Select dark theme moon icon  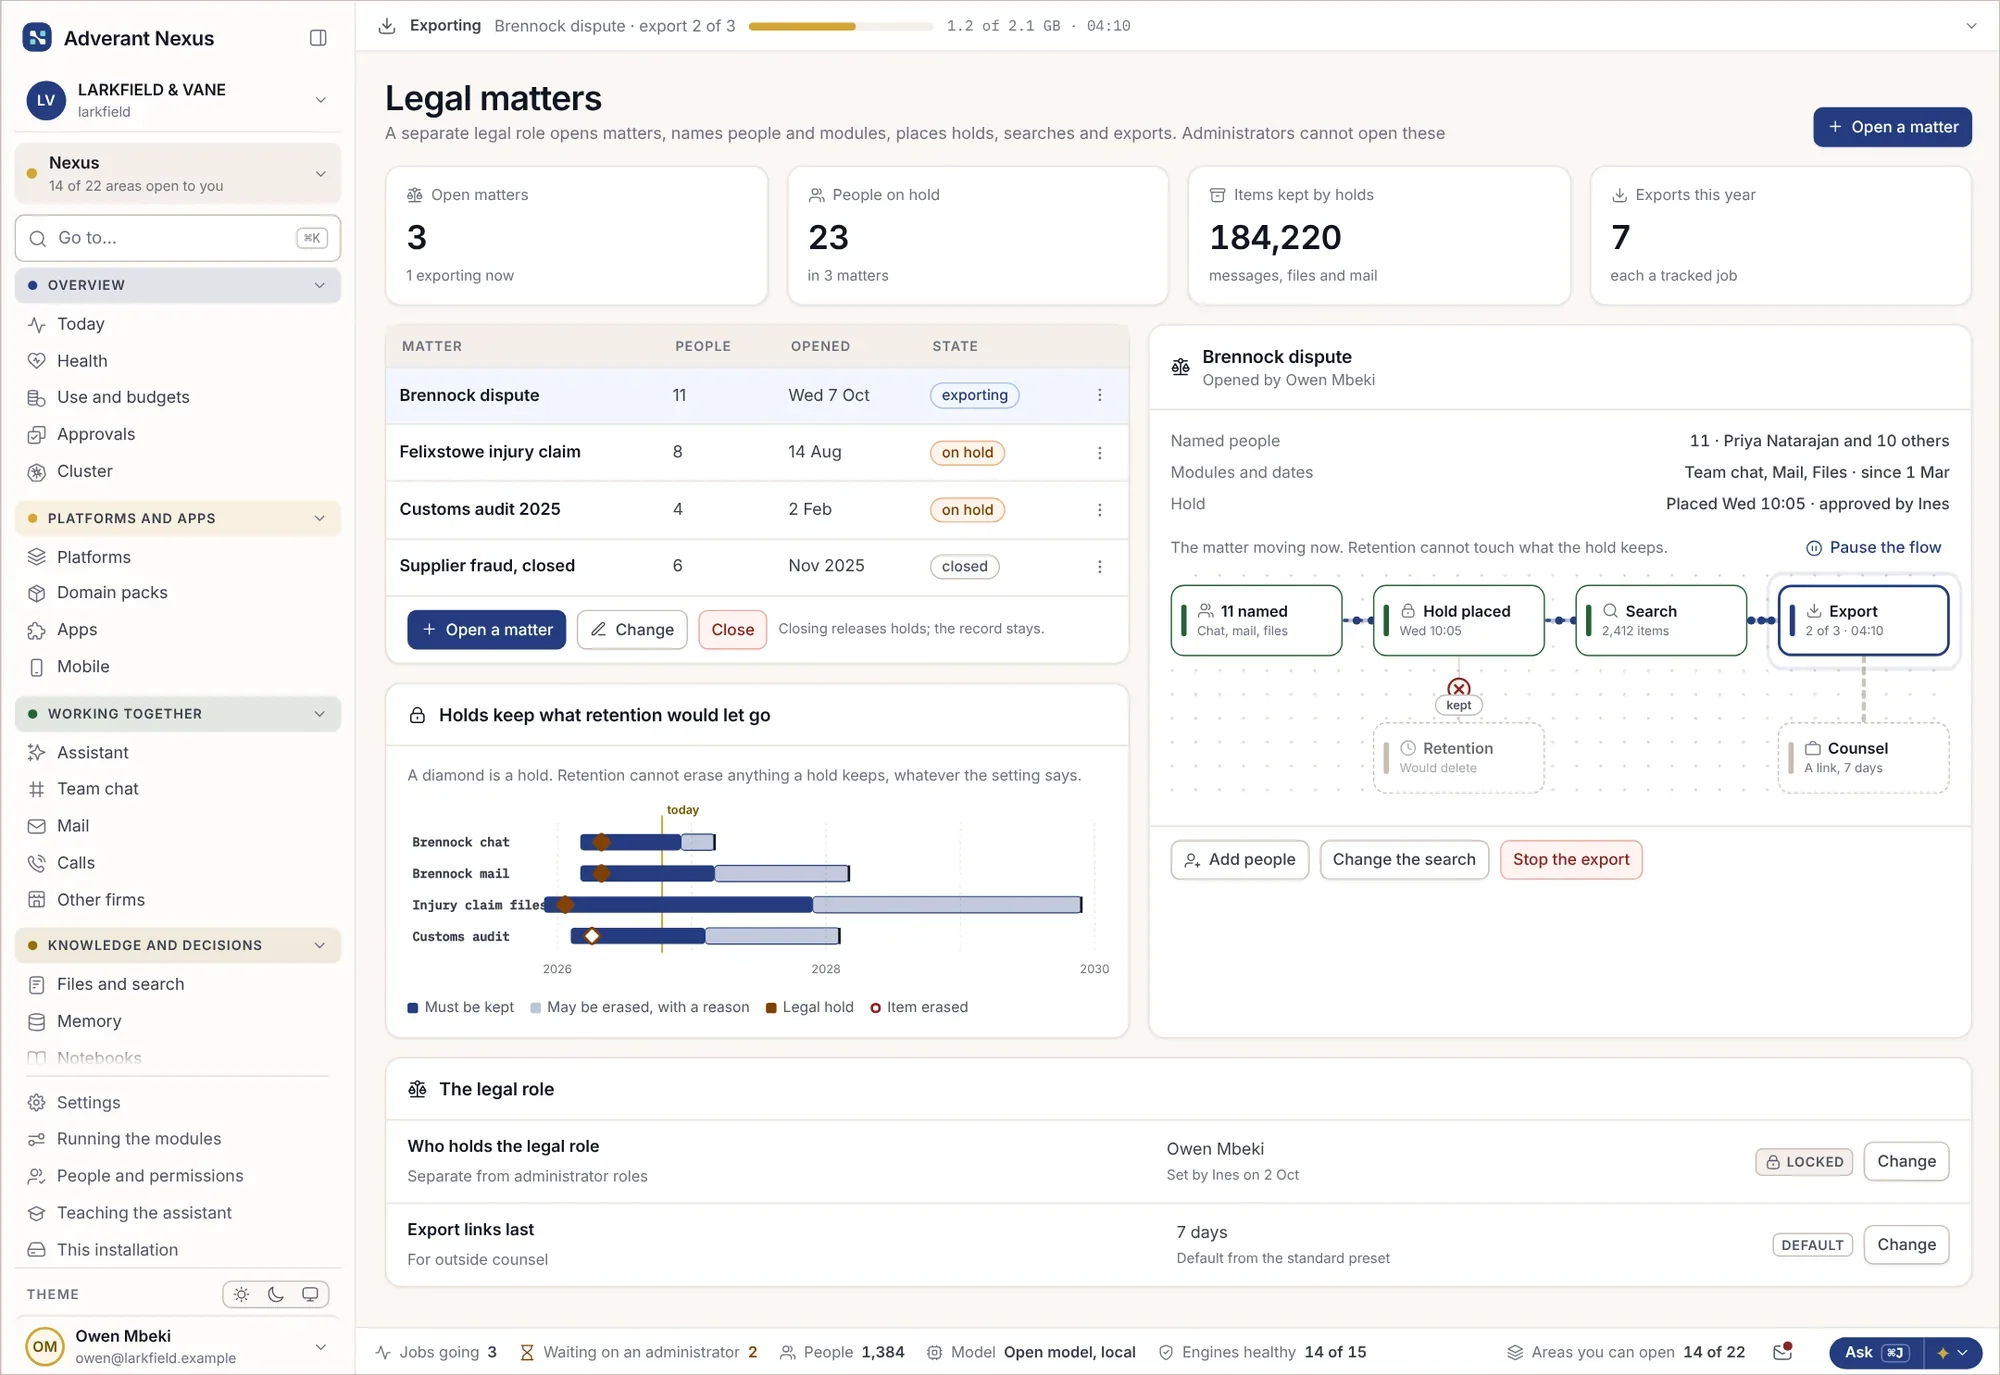pyautogui.click(x=275, y=1294)
